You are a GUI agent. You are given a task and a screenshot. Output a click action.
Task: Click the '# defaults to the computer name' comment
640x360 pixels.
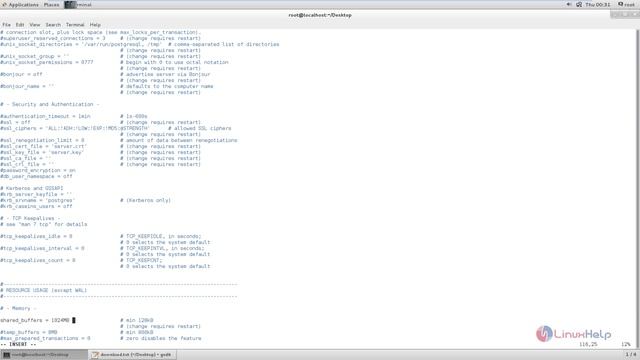(167, 87)
